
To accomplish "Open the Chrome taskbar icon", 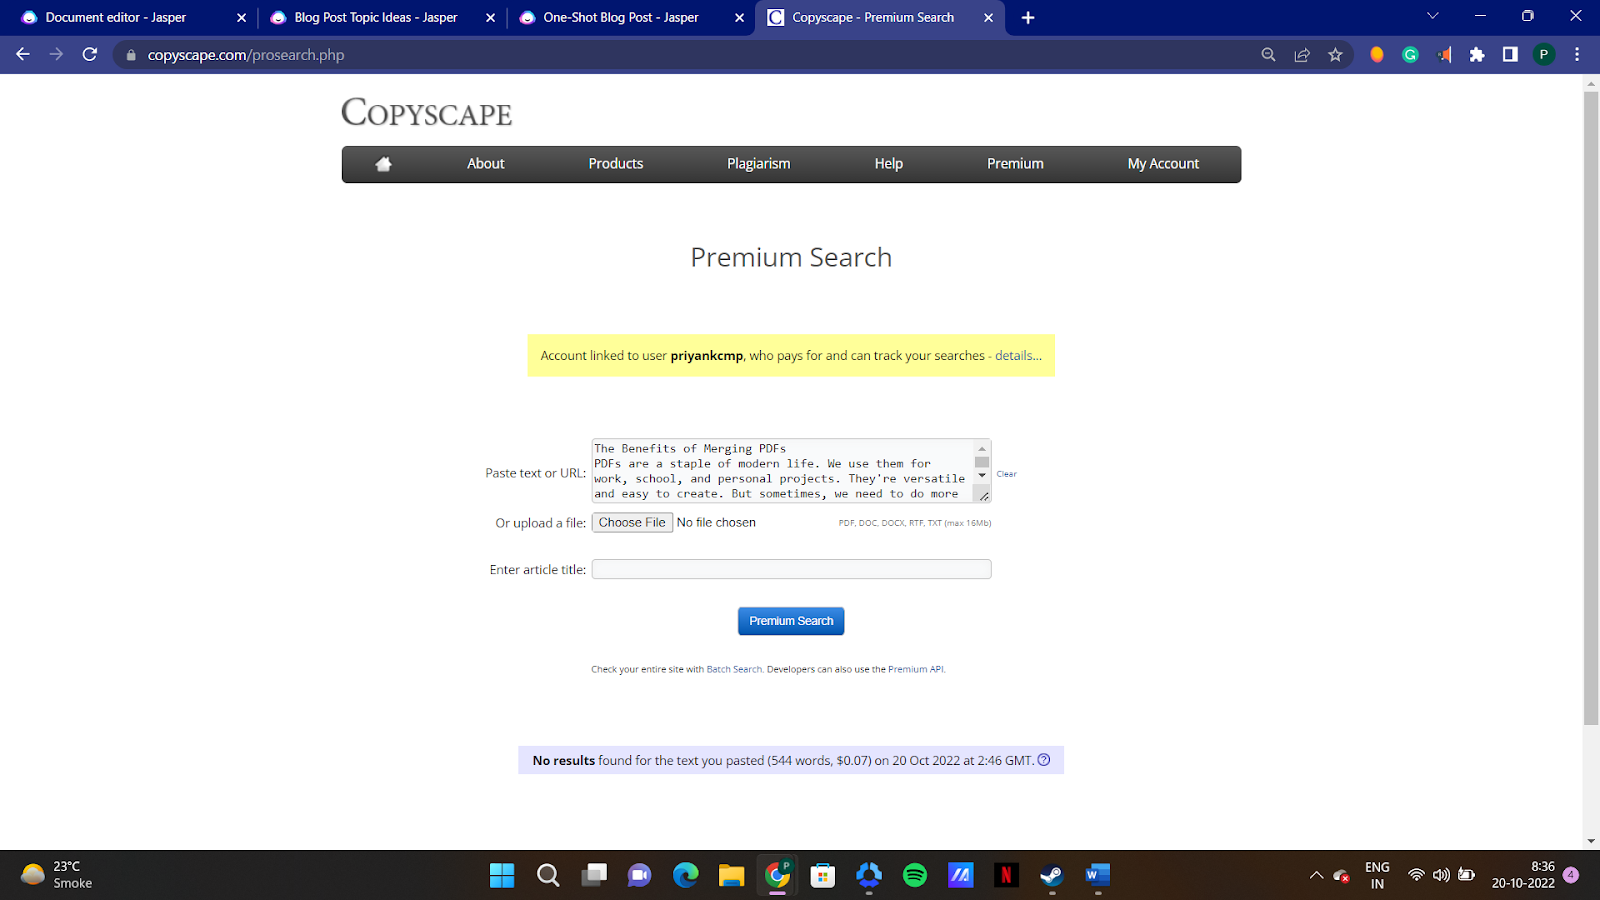I will [777, 876].
